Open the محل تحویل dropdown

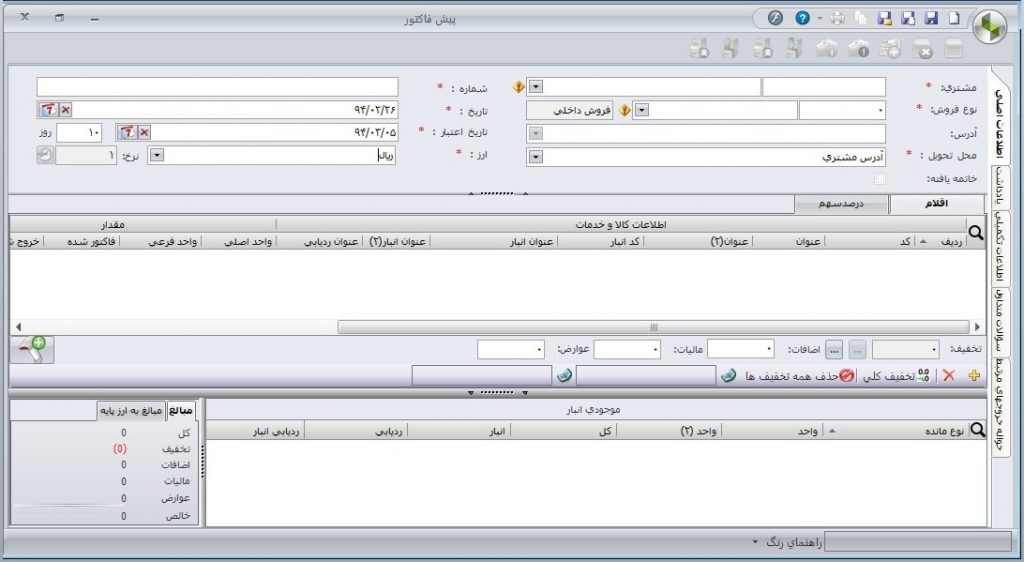pyautogui.click(x=536, y=156)
